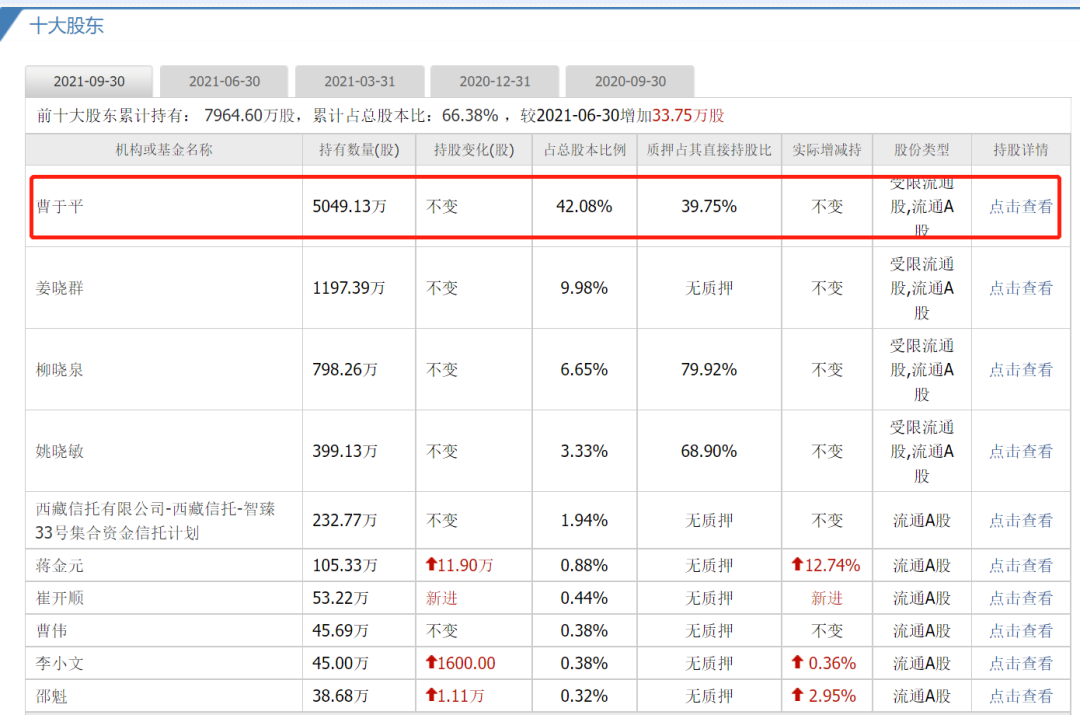This screenshot has height=715, width=1080.
Task: Click the 股份类型 column header
Action: pos(922,150)
